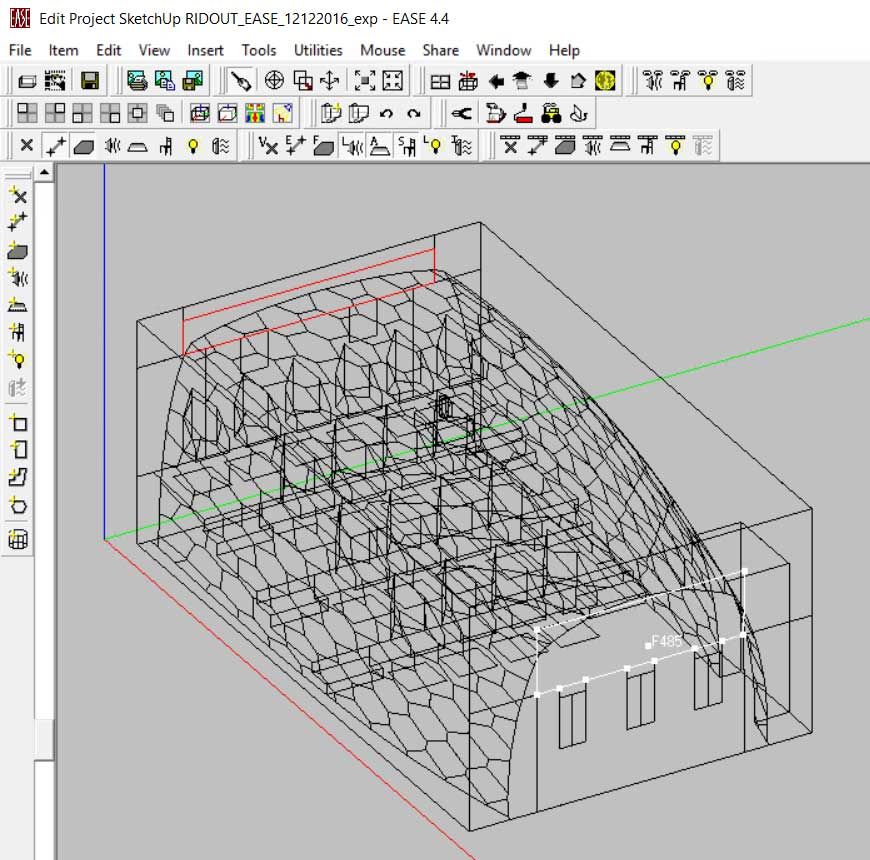Open the Window menu

pyautogui.click(x=504, y=50)
